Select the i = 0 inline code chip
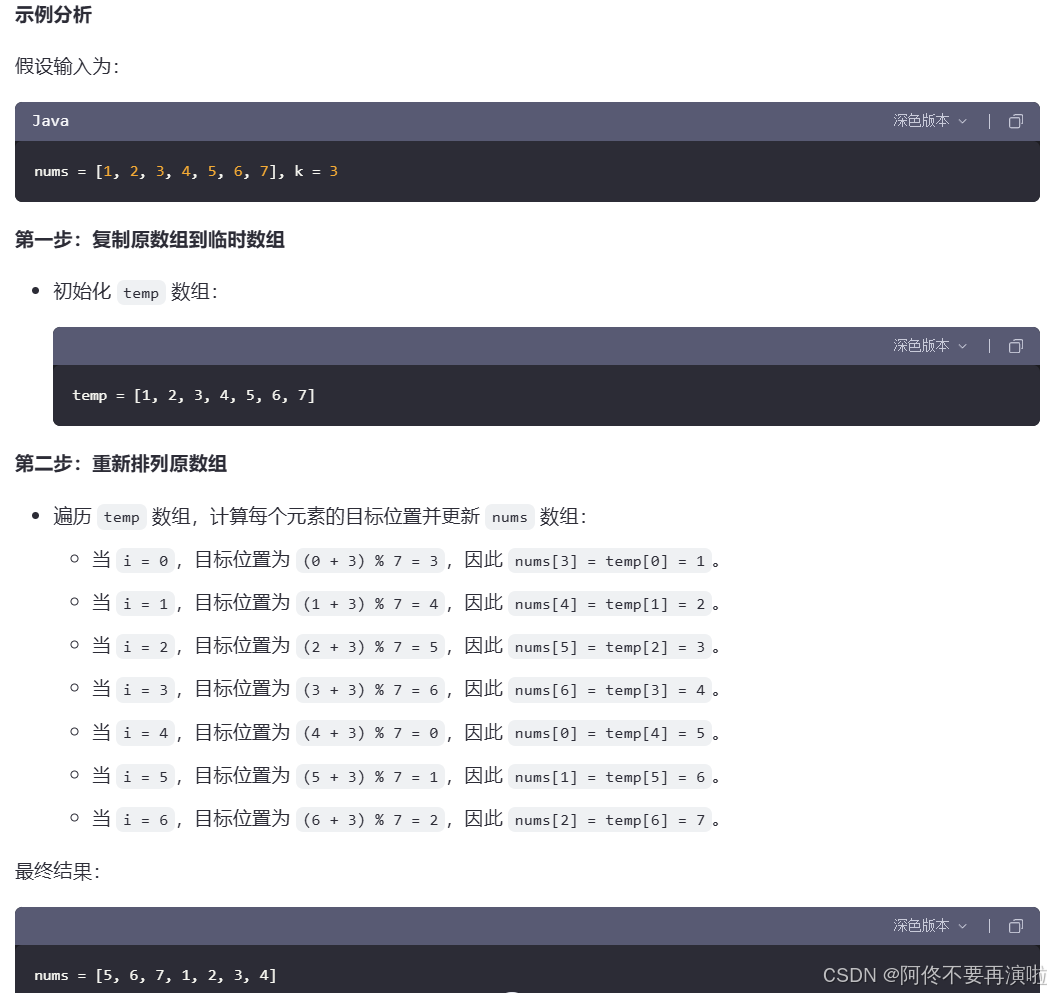Image resolution: width=1051 pixels, height=993 pixels. (x=146, y=560)
